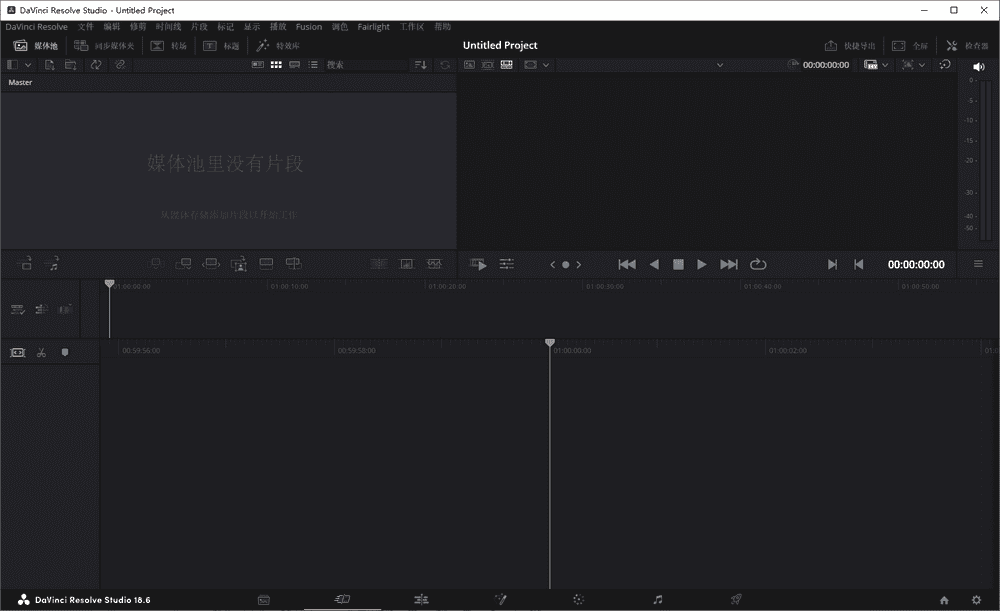Click the jog scrub control in the transport bar
This screenshot has height=611, width=1000.
coord(566,264)
